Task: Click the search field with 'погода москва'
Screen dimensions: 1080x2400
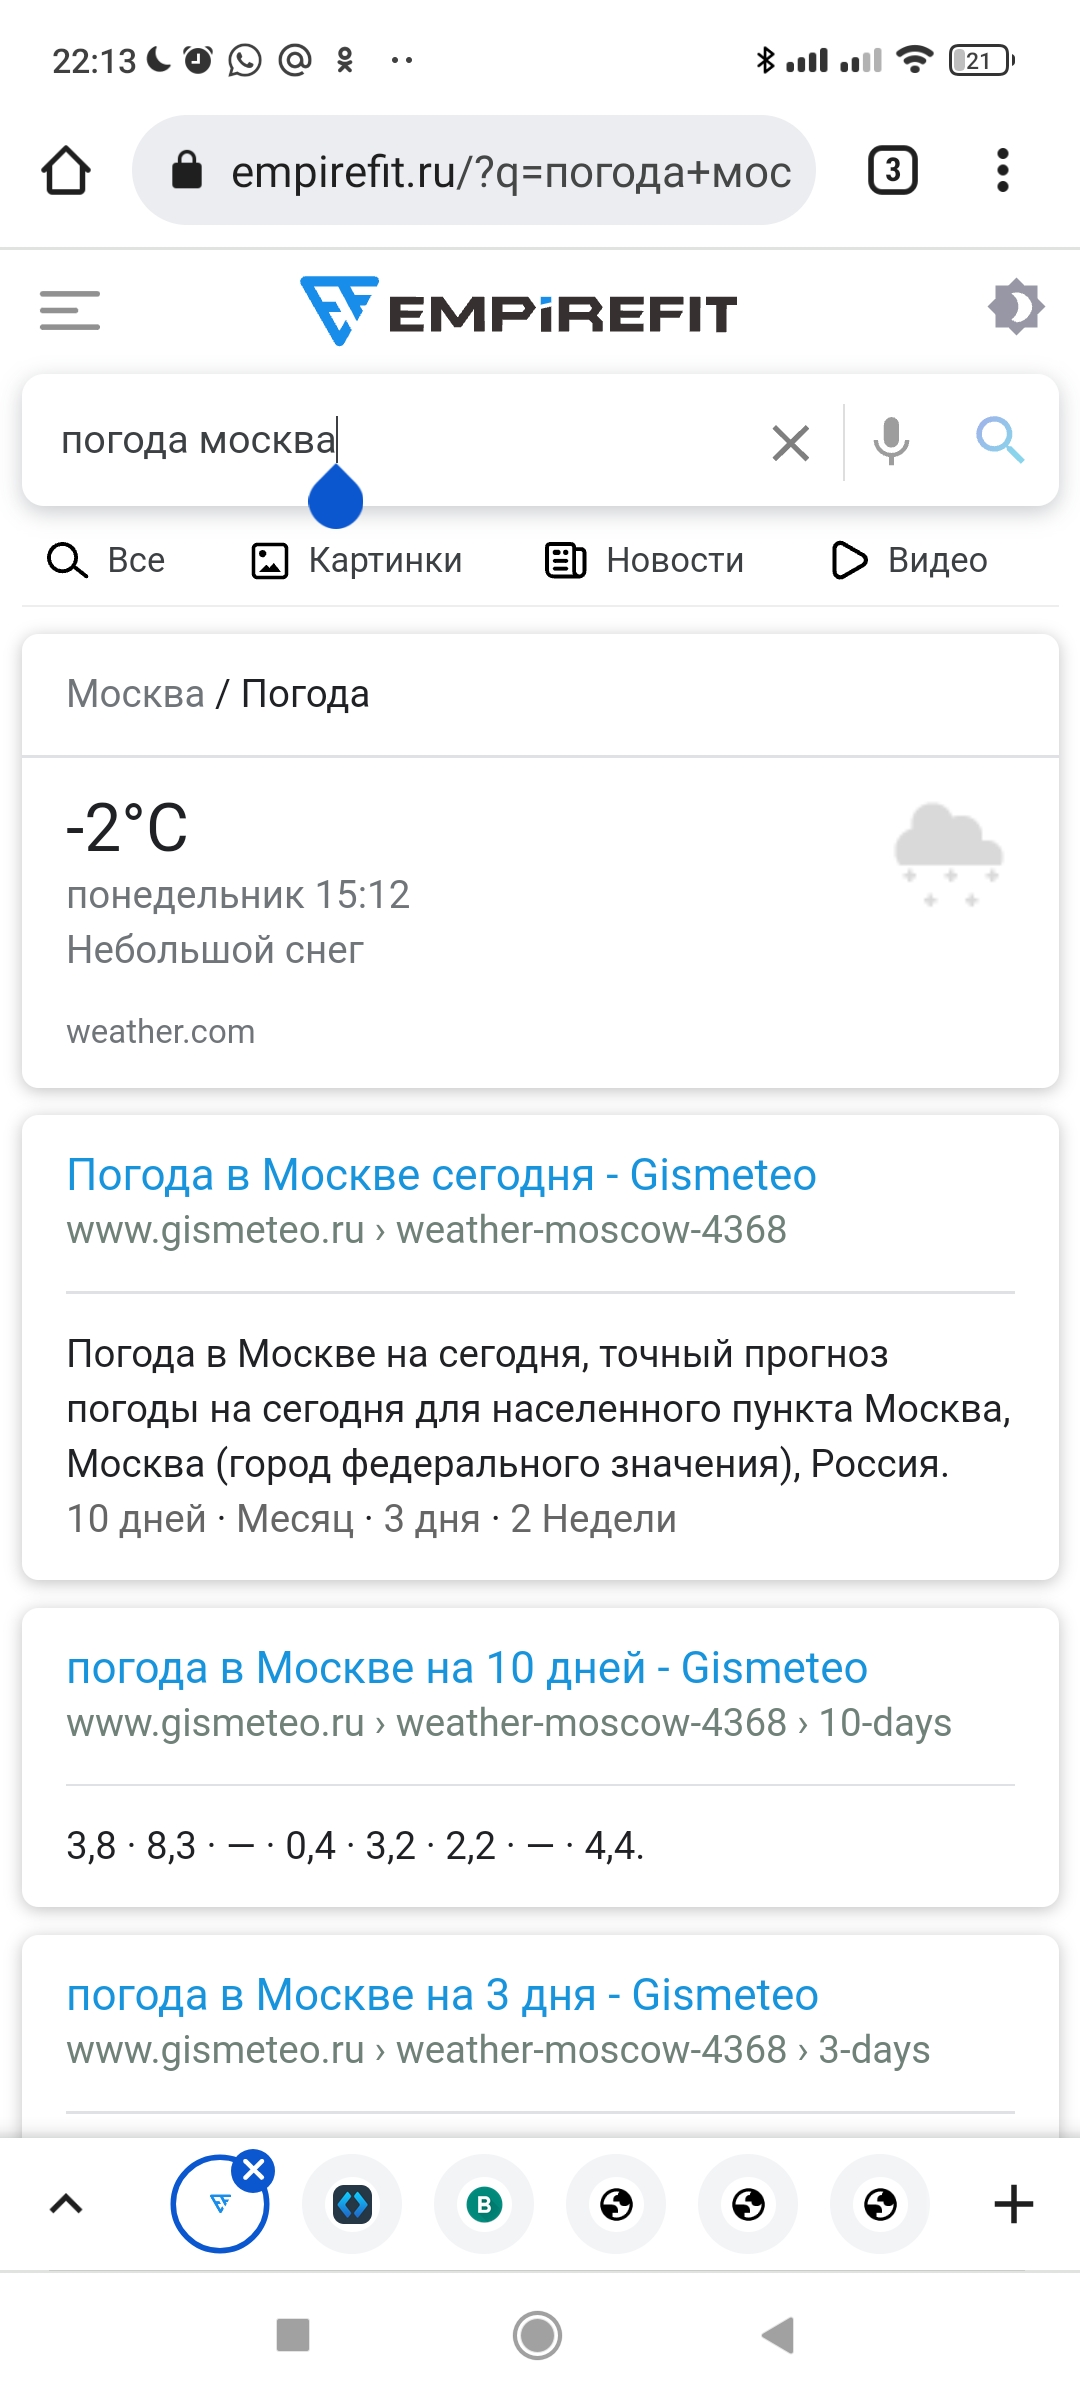Action: (400, 440)
